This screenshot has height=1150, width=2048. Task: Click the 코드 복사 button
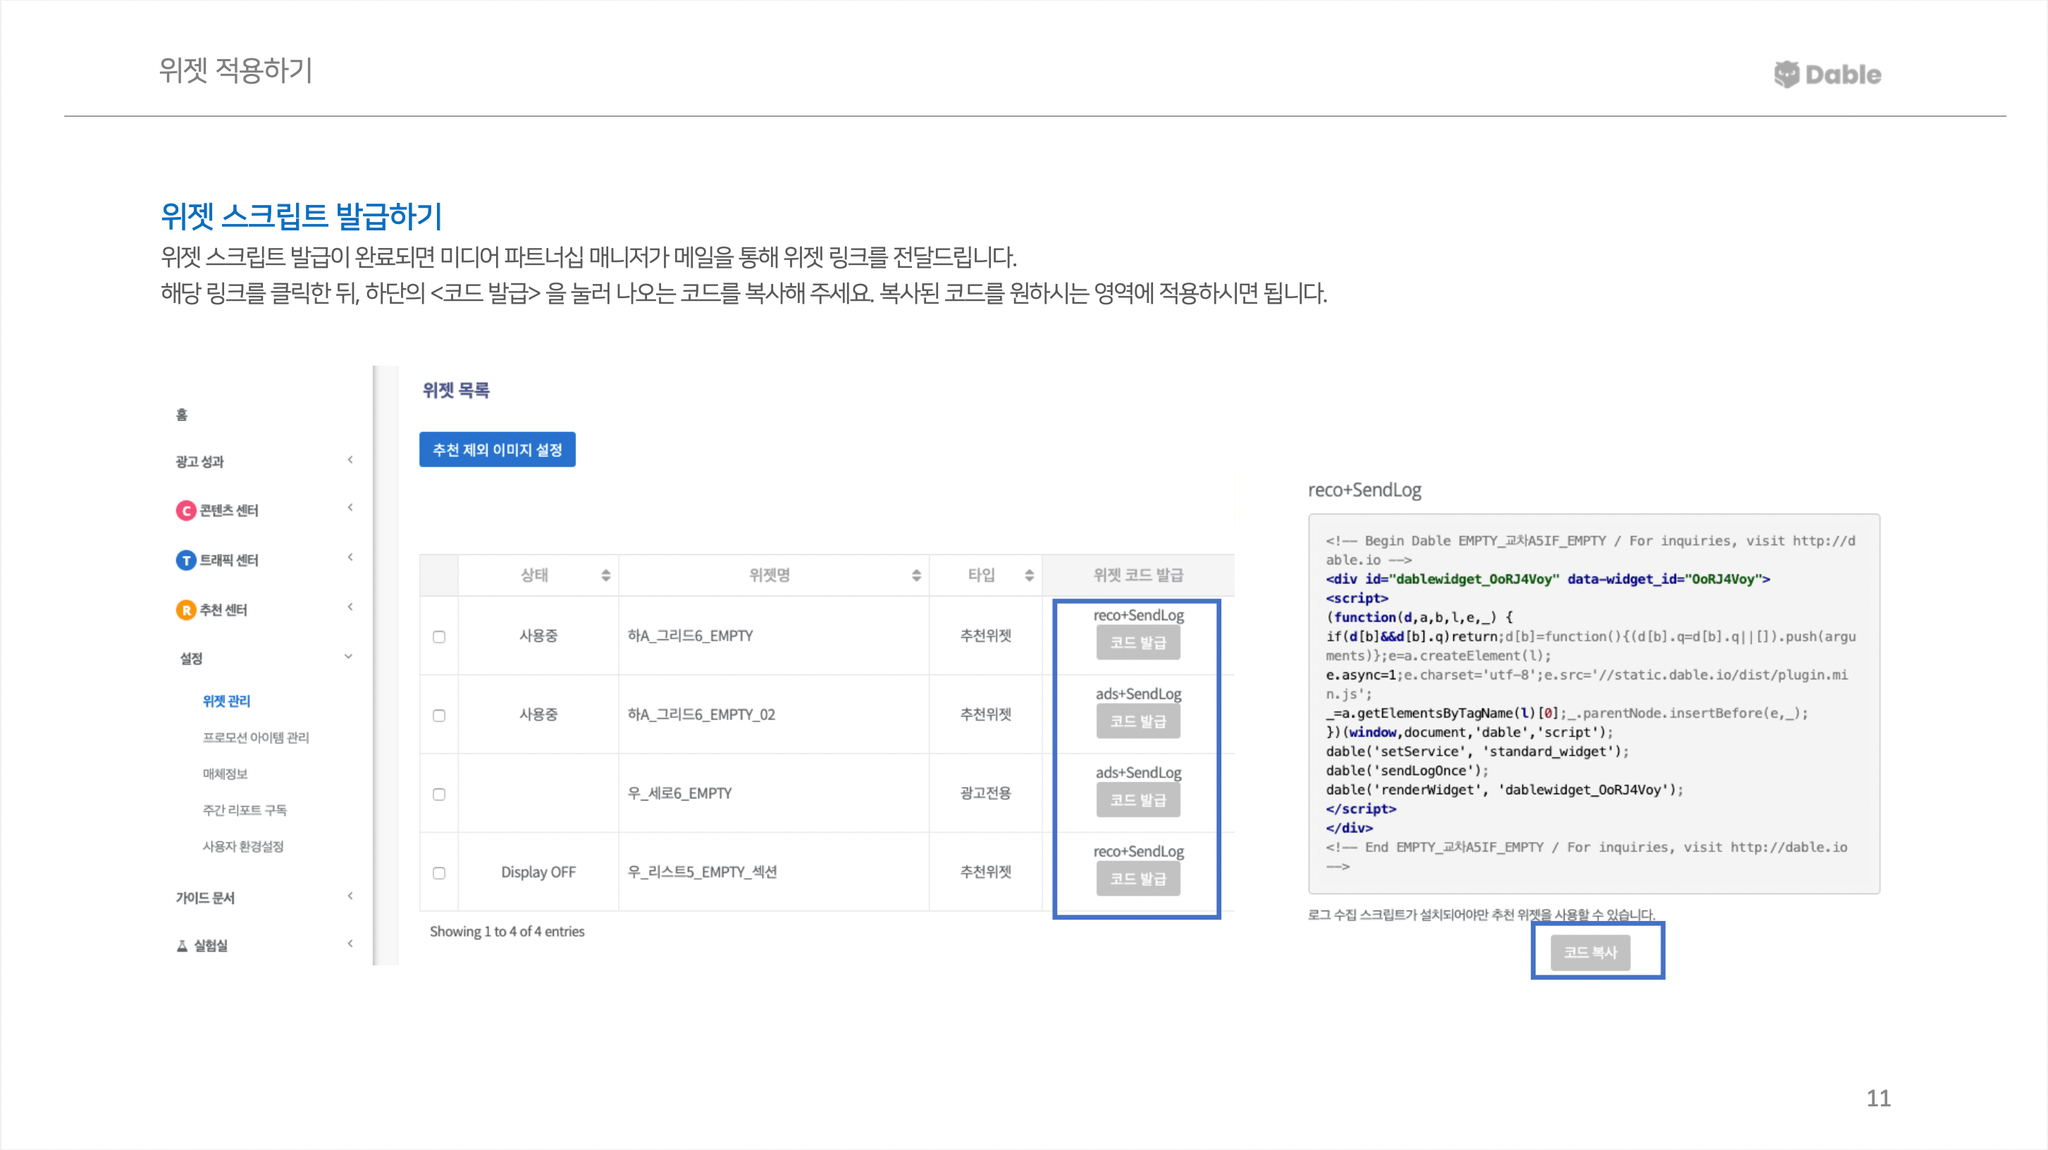[1590, 953]
